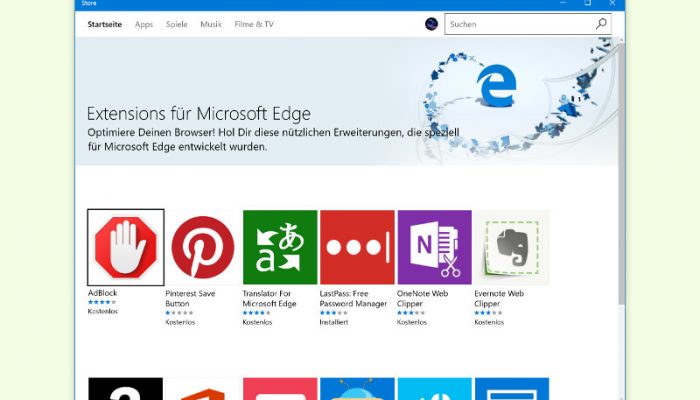
Task: Click Kostenlos under Translator For Microsoft Edge
Action: 257,322
